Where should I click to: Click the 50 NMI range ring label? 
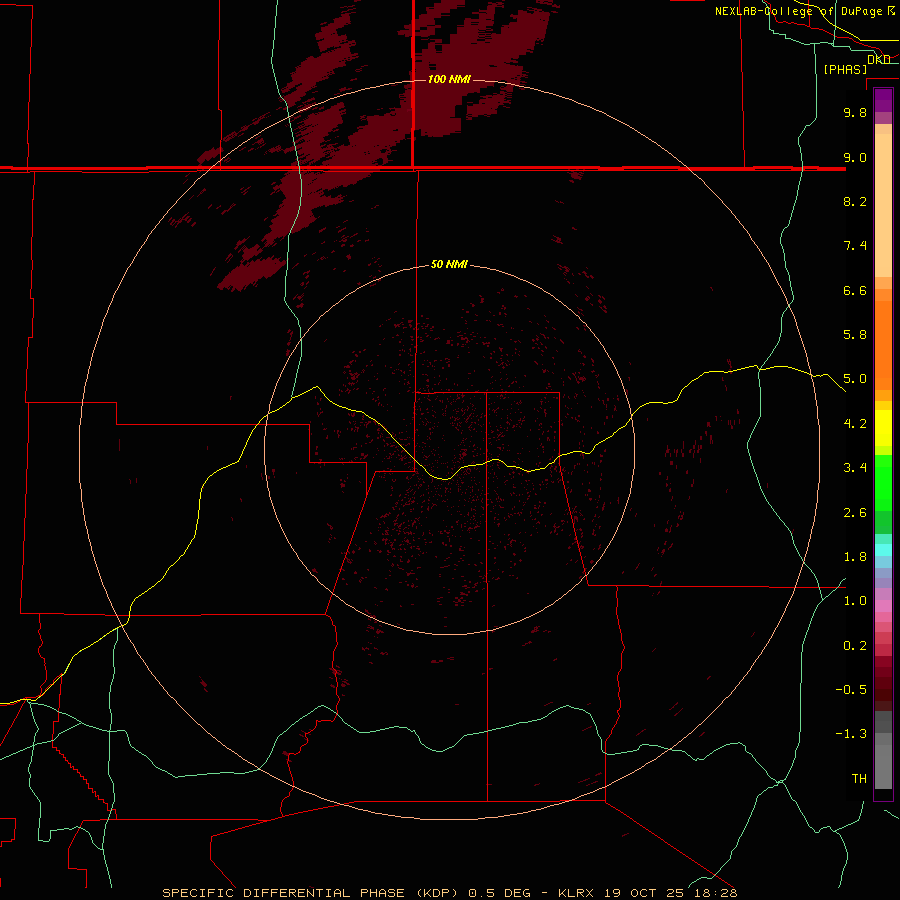click(x=449, y=264)
